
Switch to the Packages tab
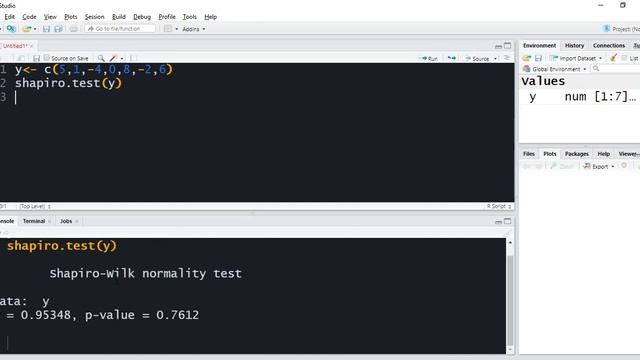click(576, 154)
